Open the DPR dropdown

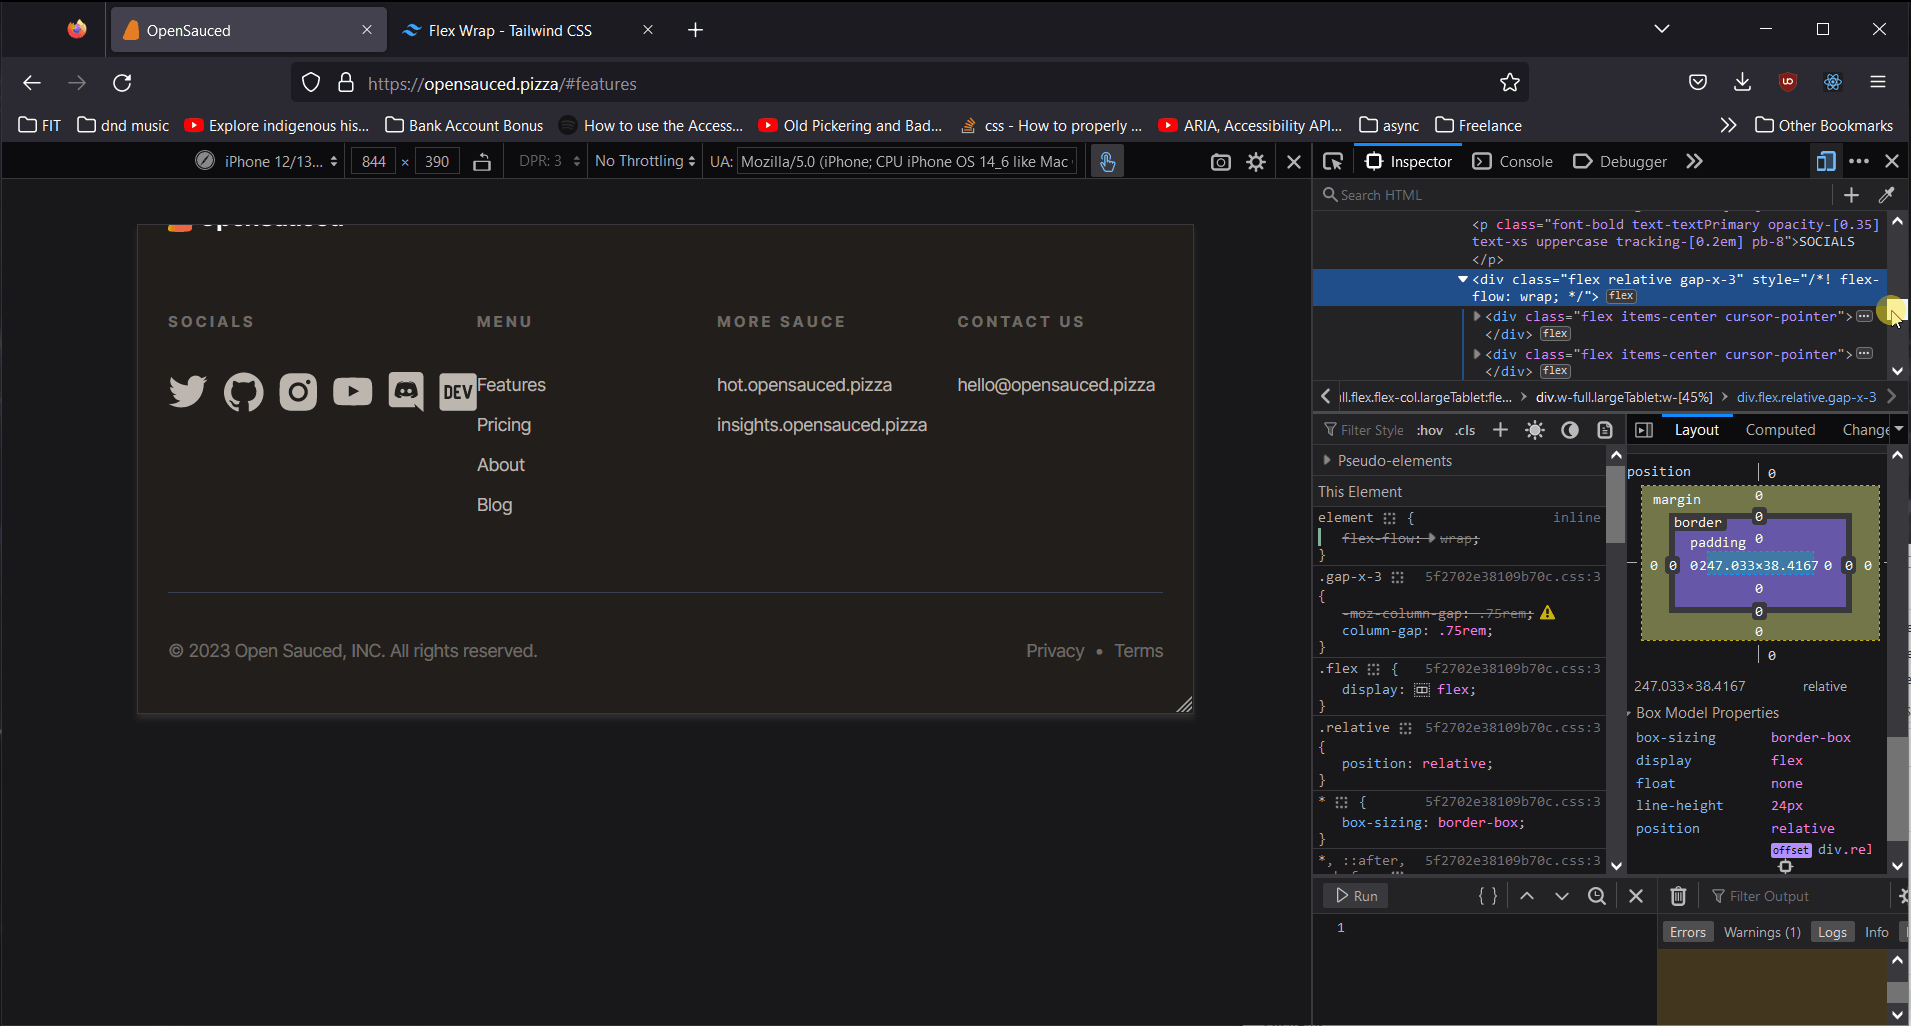coord(545,161)
